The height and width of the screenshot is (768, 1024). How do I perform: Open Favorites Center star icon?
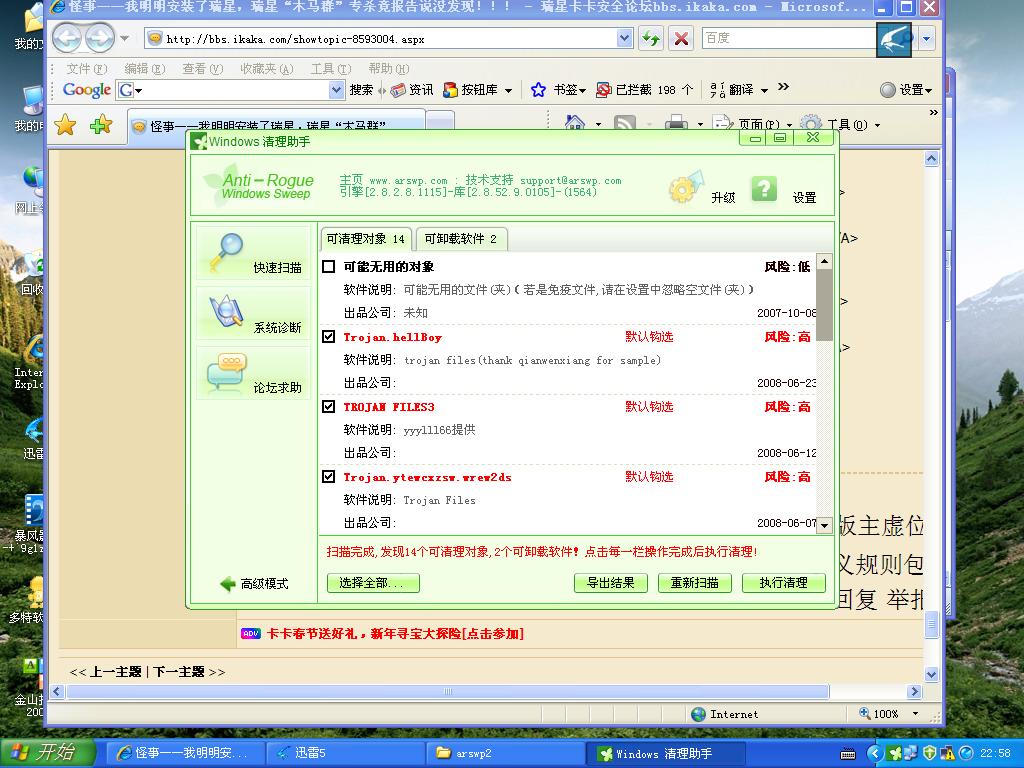65,124
